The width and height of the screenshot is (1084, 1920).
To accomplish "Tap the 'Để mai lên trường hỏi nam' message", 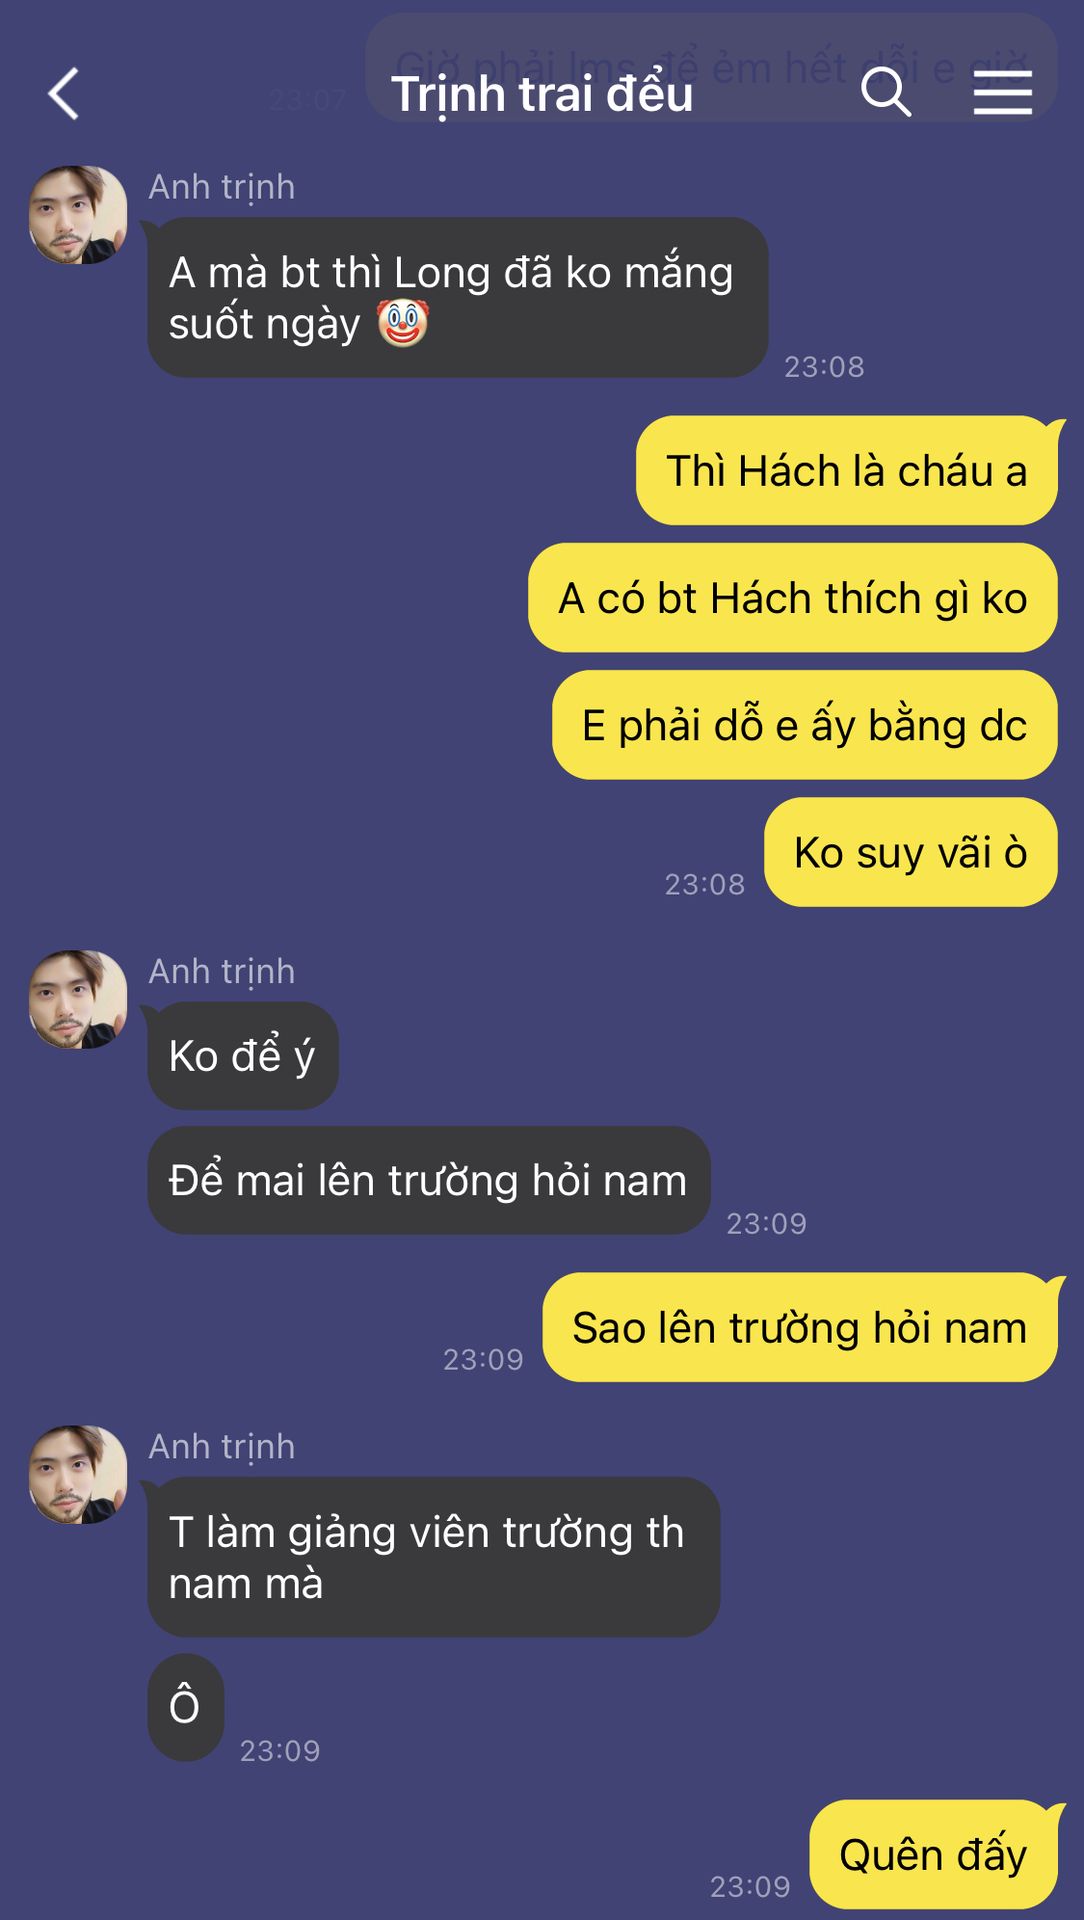I will click(x=429, y=1180).
